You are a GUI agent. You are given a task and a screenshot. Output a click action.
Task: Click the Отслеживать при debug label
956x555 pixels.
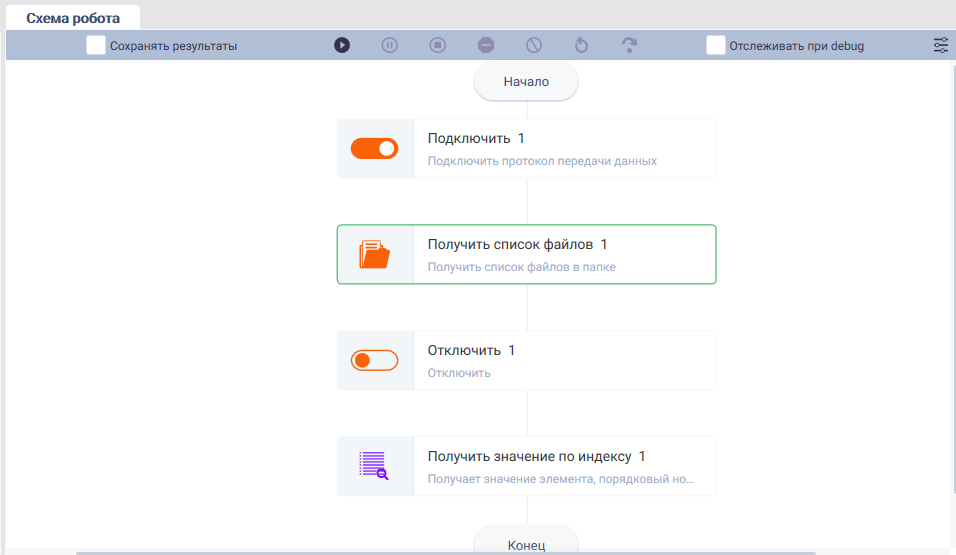point(796,46)
